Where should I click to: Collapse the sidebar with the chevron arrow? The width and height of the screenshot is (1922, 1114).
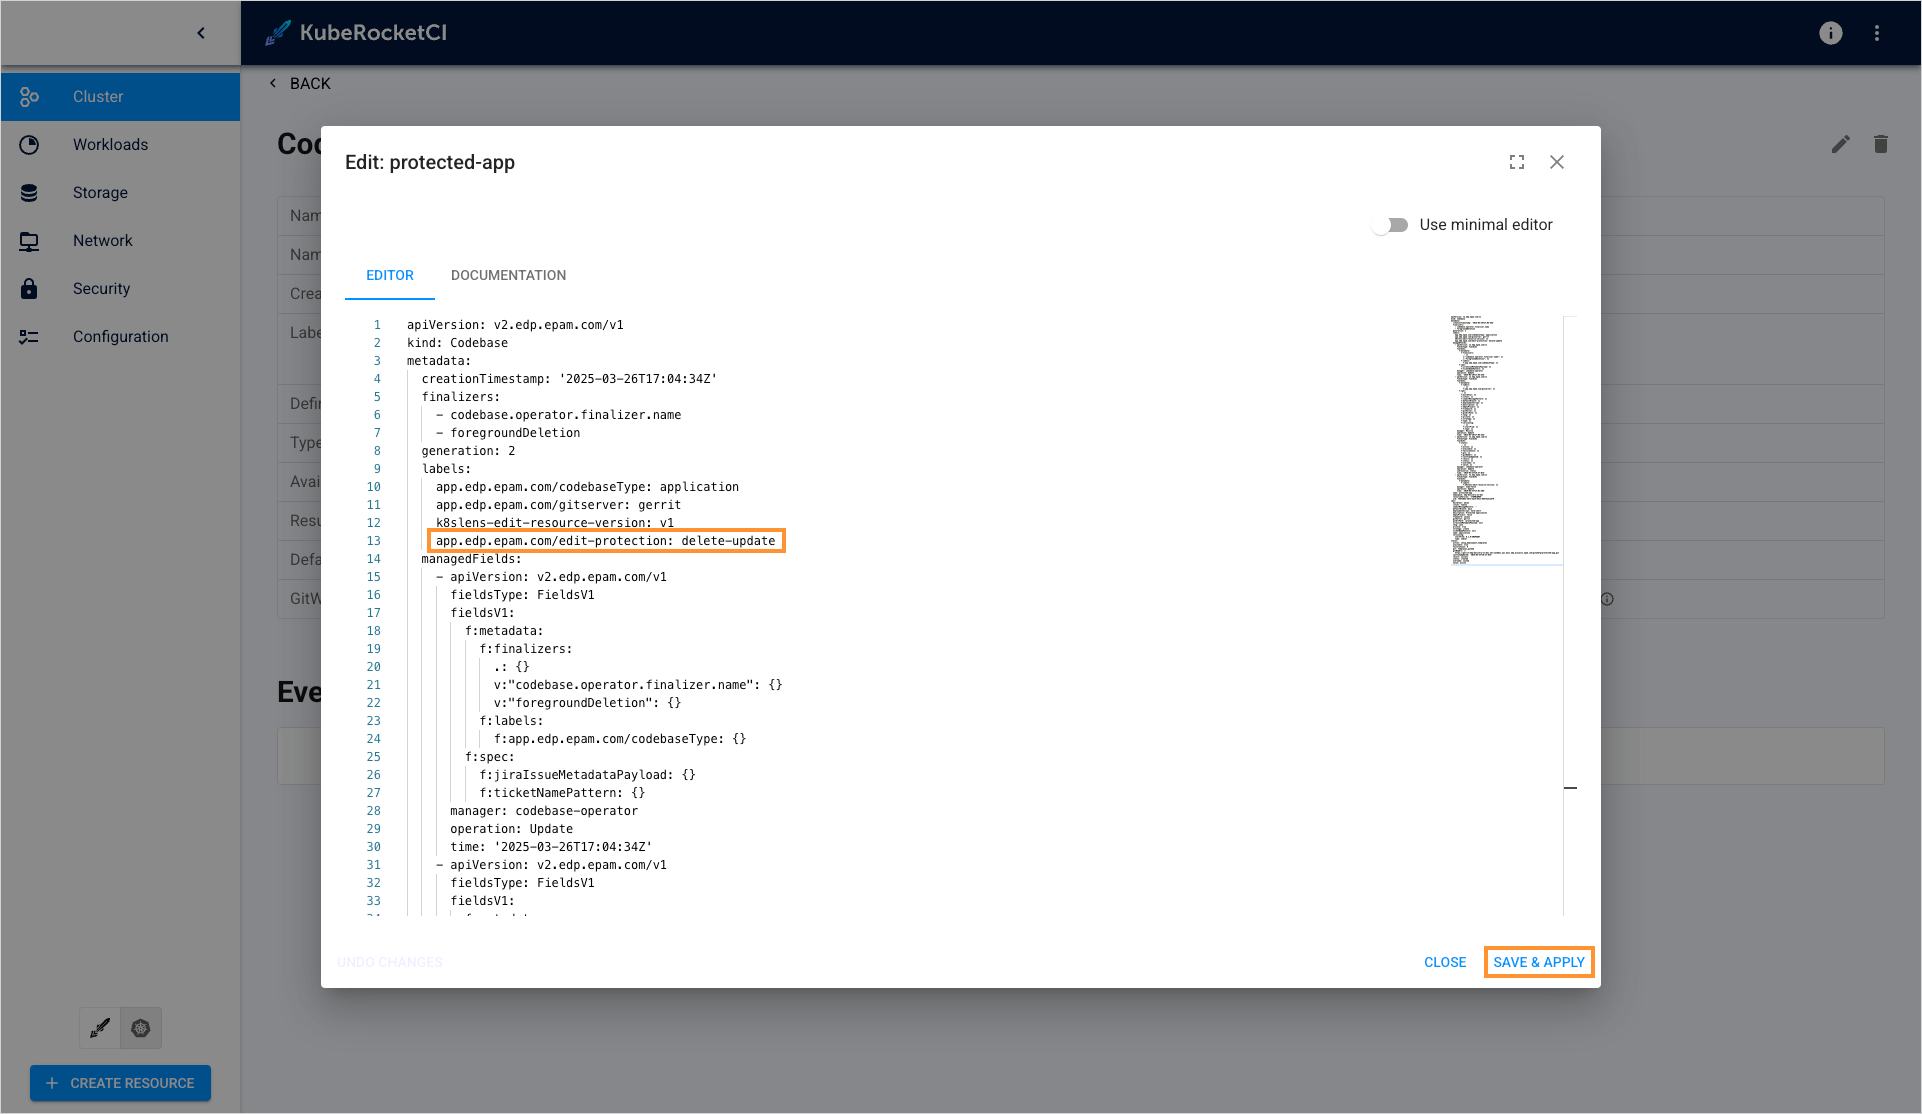coord(201,33)
